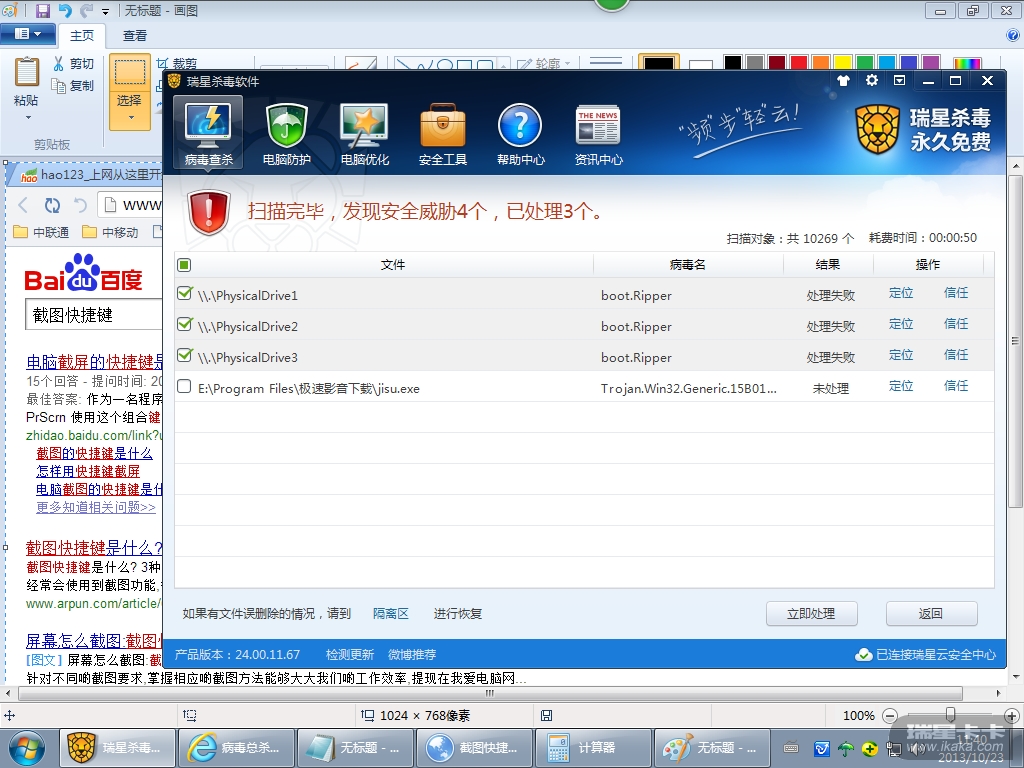The image size is (1024, 768).
Task: Click the Paint zoom out minus button
Action: coord(889,716)
